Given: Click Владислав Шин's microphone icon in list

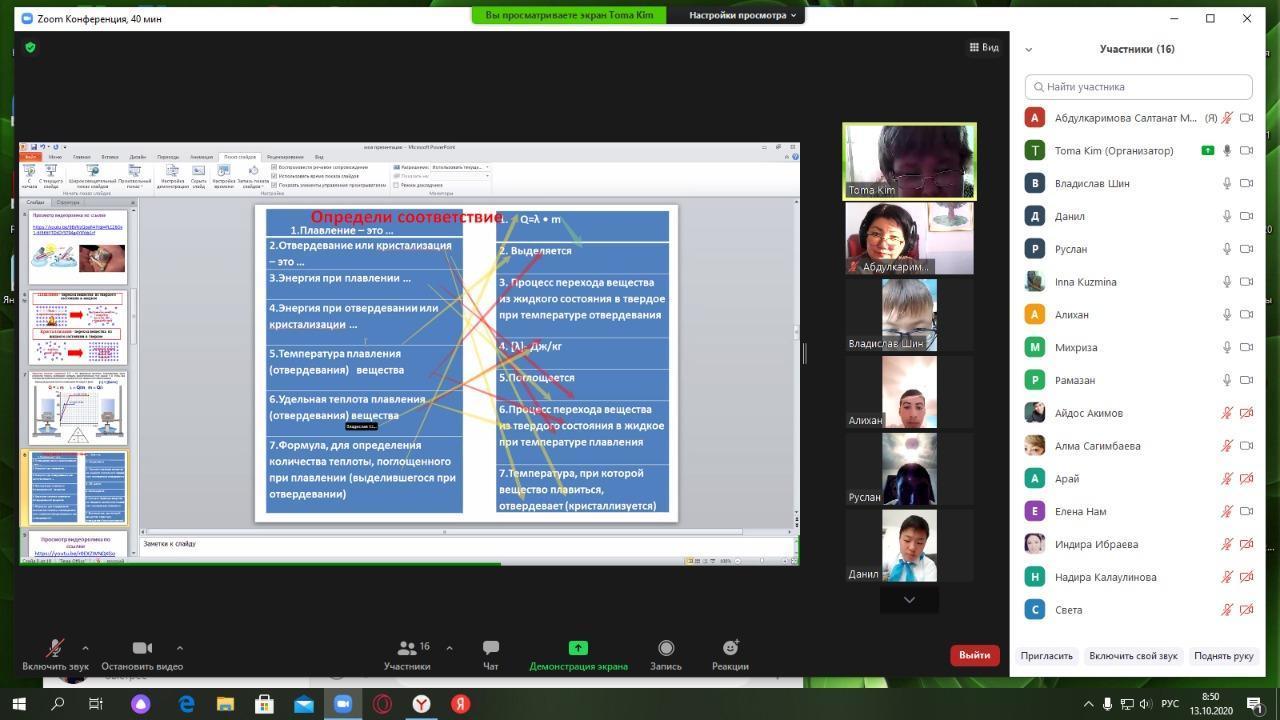Looking at the screenshot, I should pyautogui.click(x=1227, y=183).
